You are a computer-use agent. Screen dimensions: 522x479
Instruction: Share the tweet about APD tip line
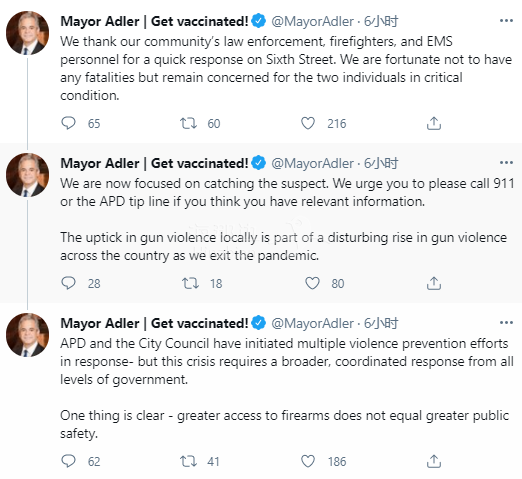click(x=434, y=283)
